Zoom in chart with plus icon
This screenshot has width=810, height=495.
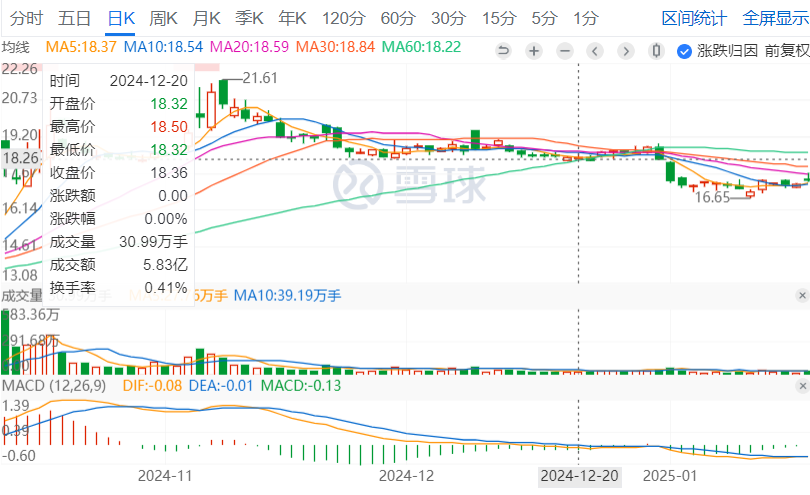[x=535, y=51]
